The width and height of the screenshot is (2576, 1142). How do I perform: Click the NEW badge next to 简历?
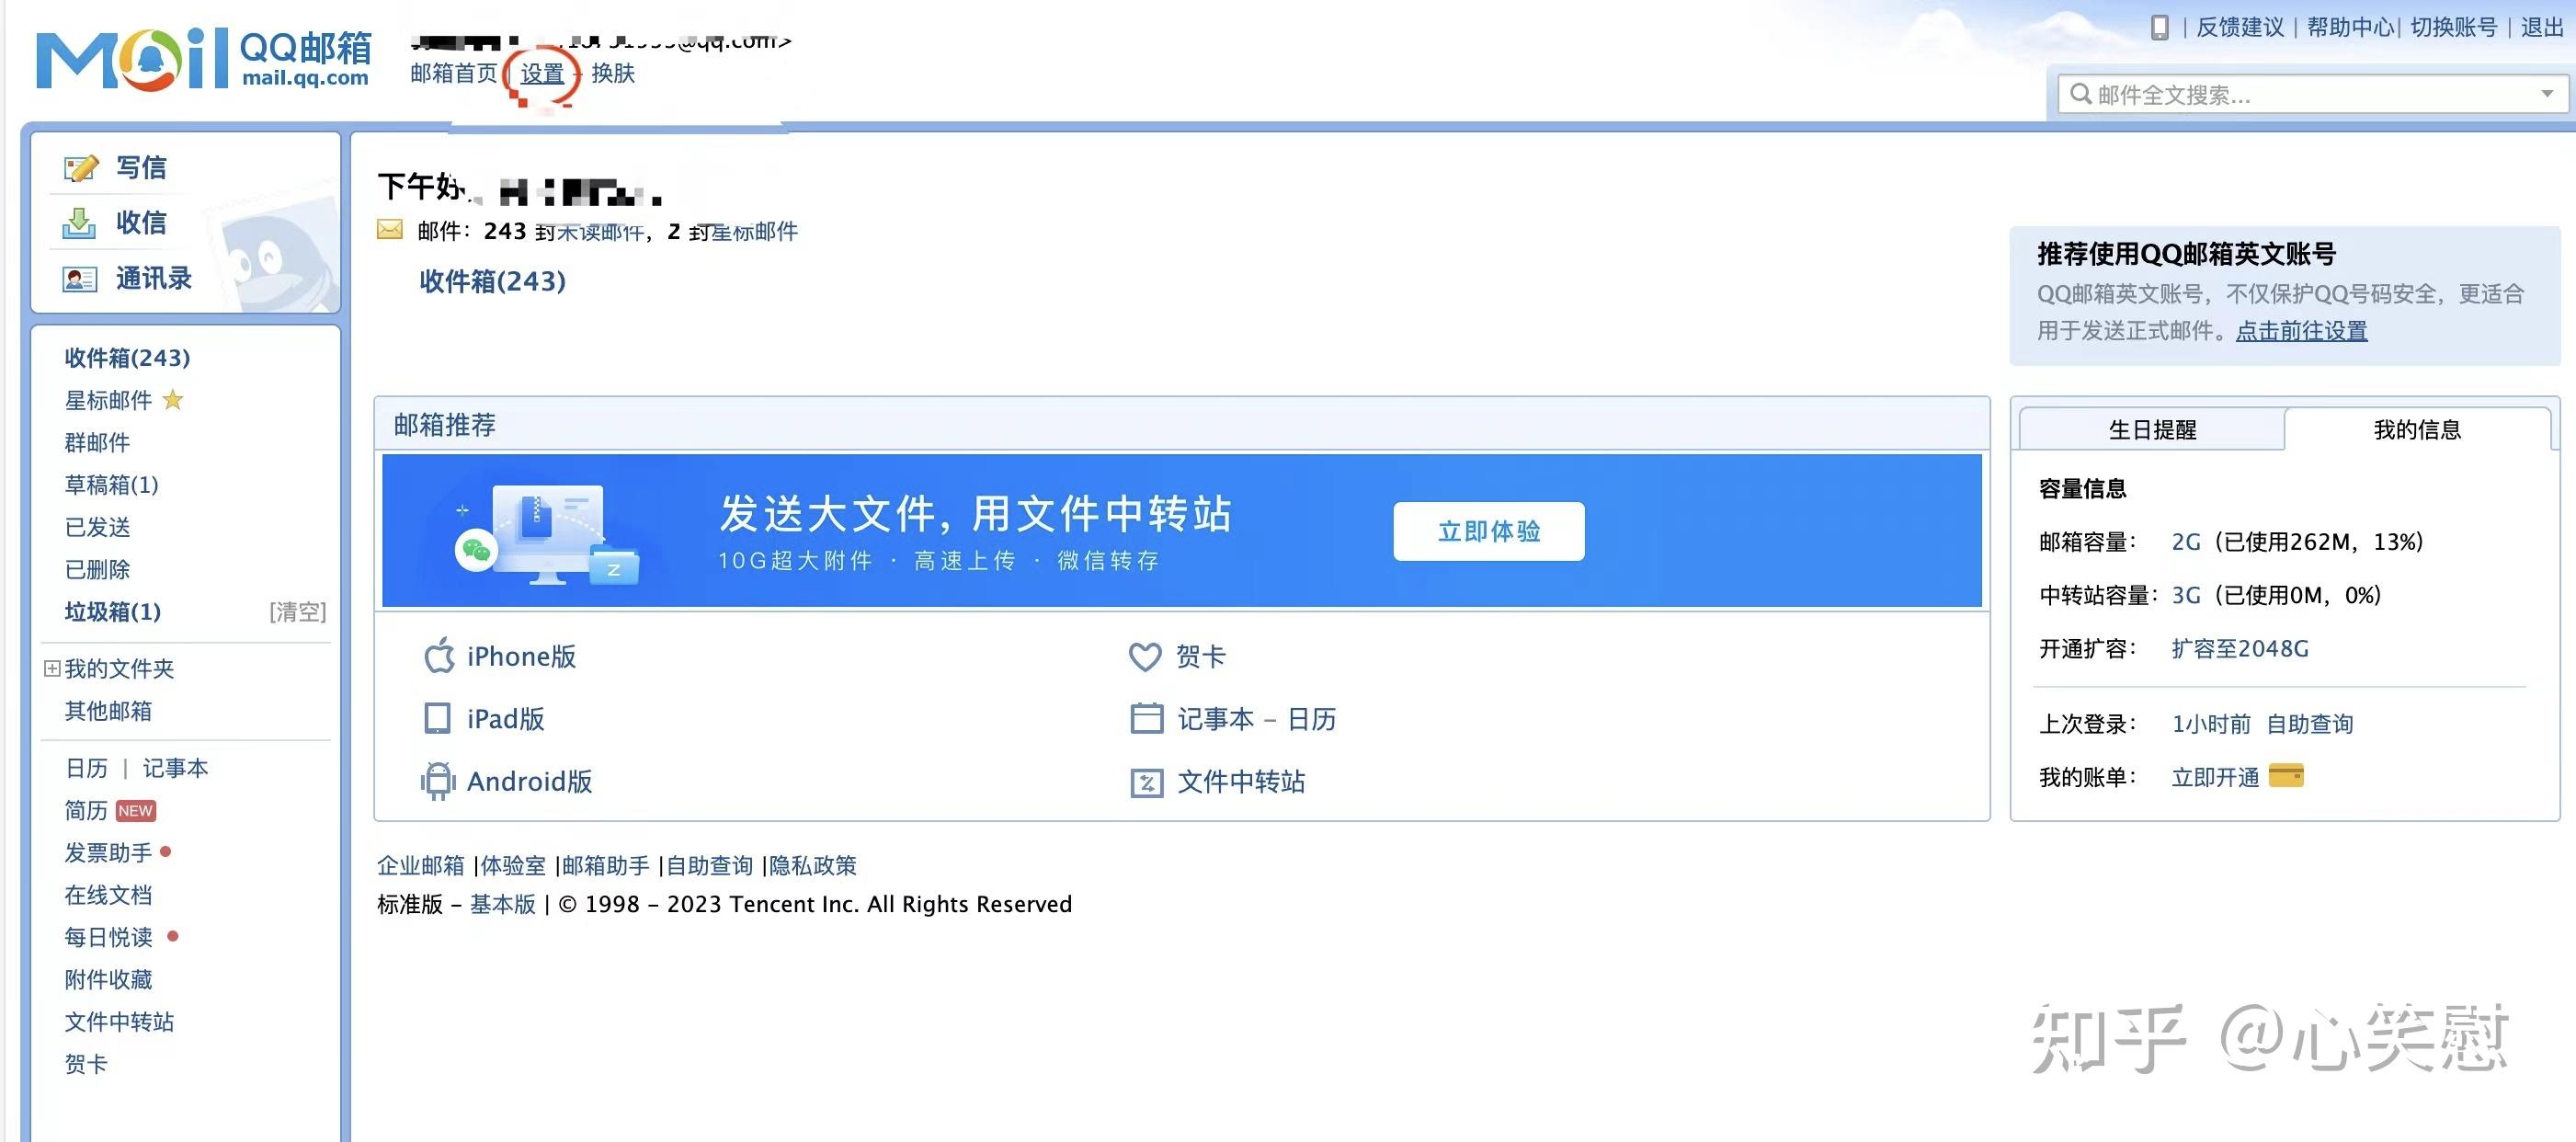coord(135,811)
